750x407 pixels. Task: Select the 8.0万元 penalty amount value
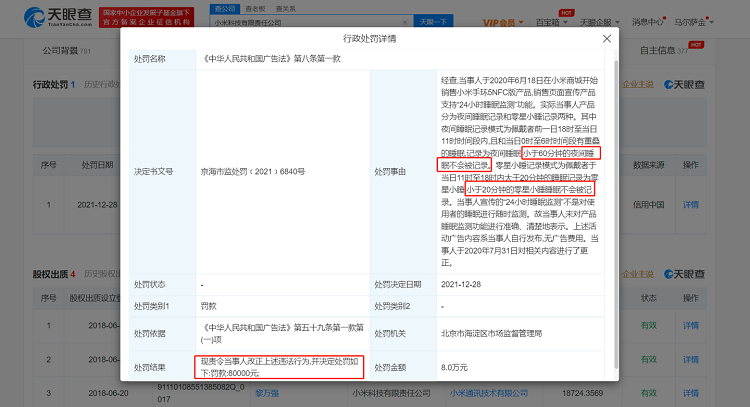point(454,367)
